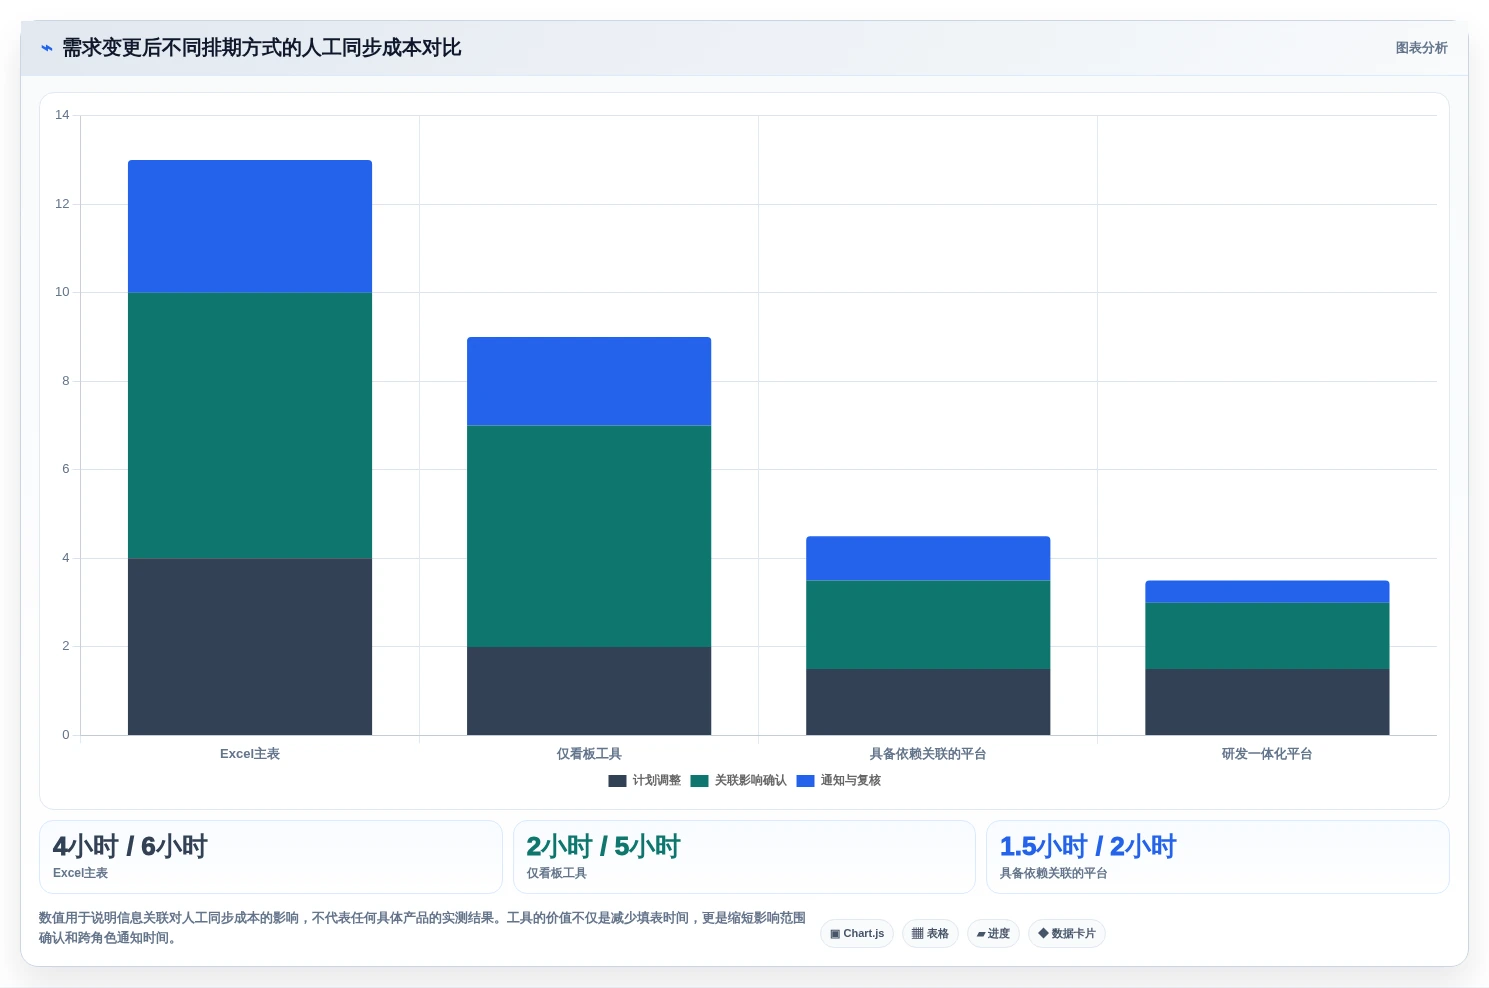Click the footnote text starting 数值用于说明
This screenshot has width=1489, height=988.
pyautogui.click(x=422, y=928)
